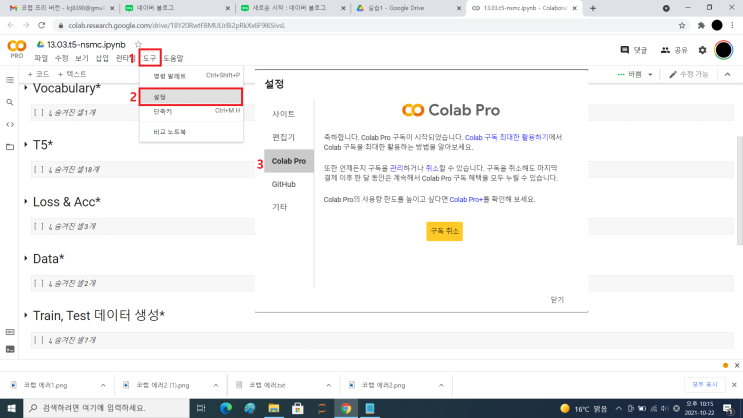Viewport: 743px width, 418px height.
Task: Open options for 코랩 에러.txt download
Action: [x=328, y=385]
